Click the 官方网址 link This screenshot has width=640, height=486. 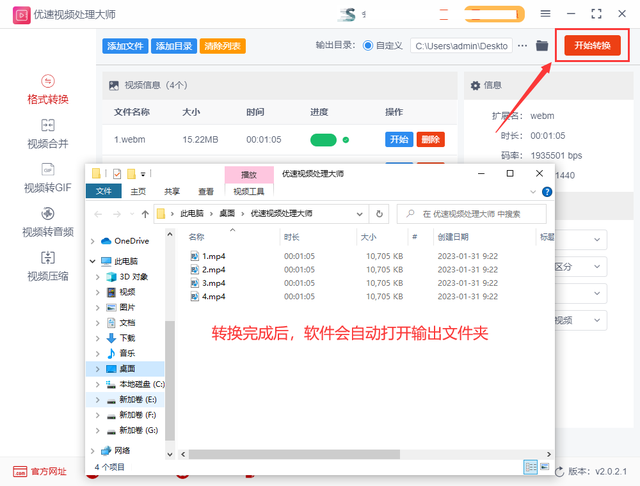pyautogui.click(x=49, y=472)
